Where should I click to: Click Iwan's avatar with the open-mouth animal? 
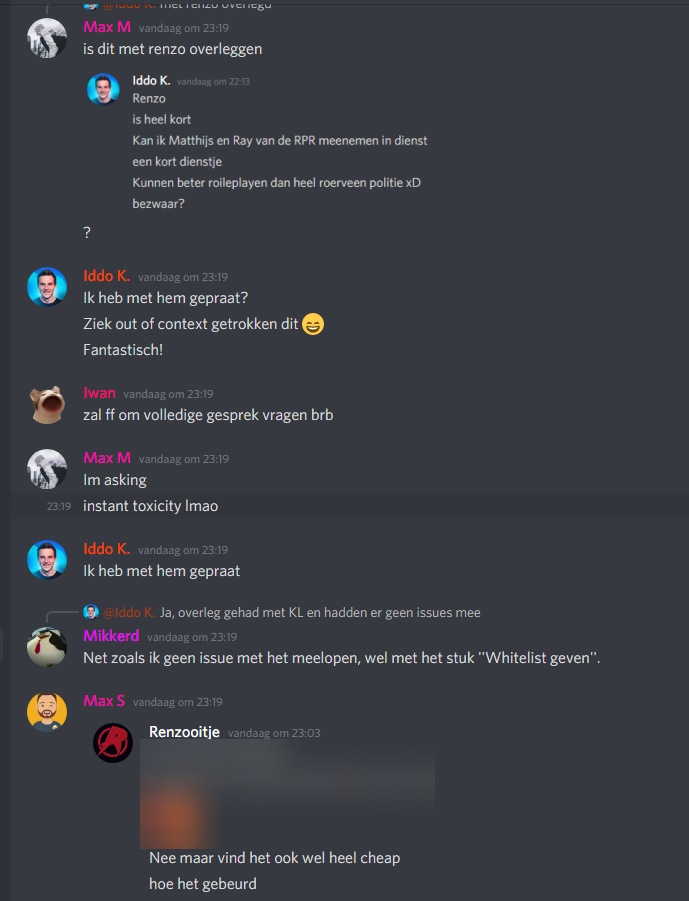(x=47, y=405)
